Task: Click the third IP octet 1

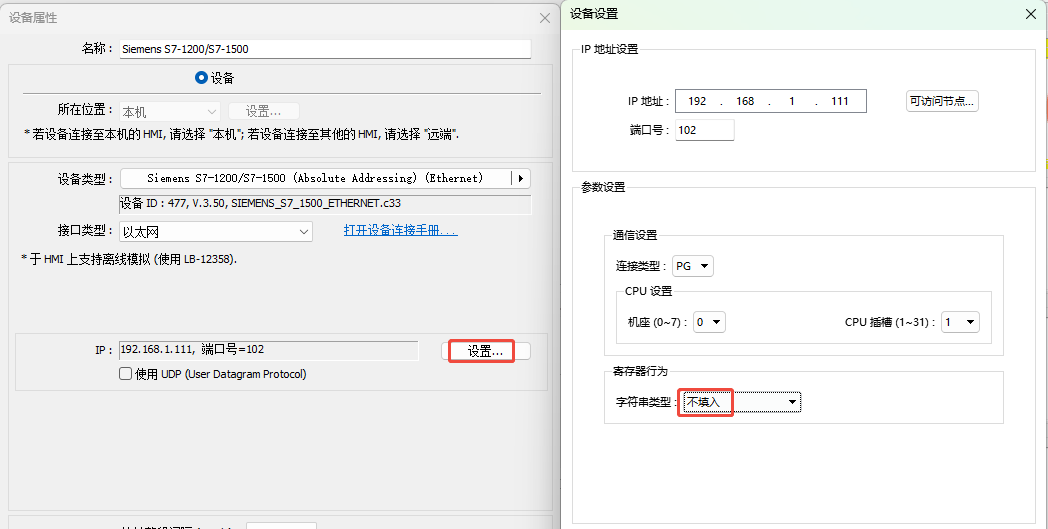Action: [792, 102]
